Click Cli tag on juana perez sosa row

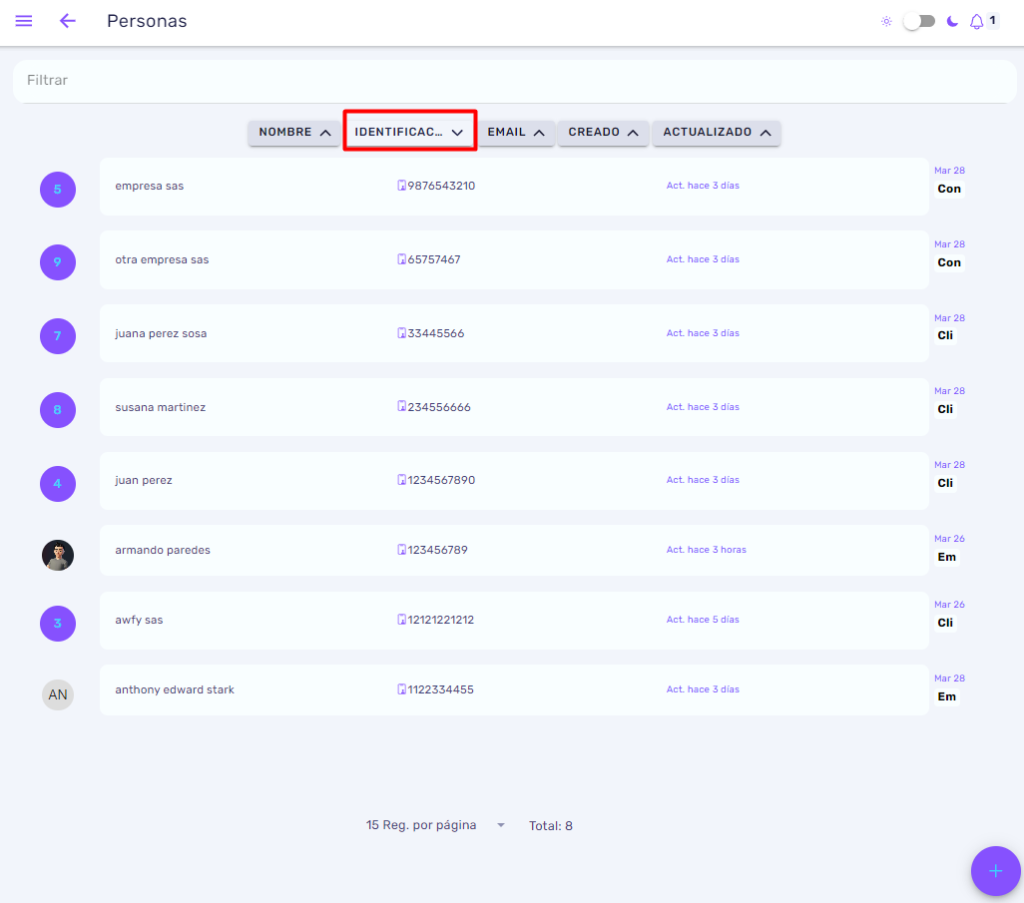(945, 336)
